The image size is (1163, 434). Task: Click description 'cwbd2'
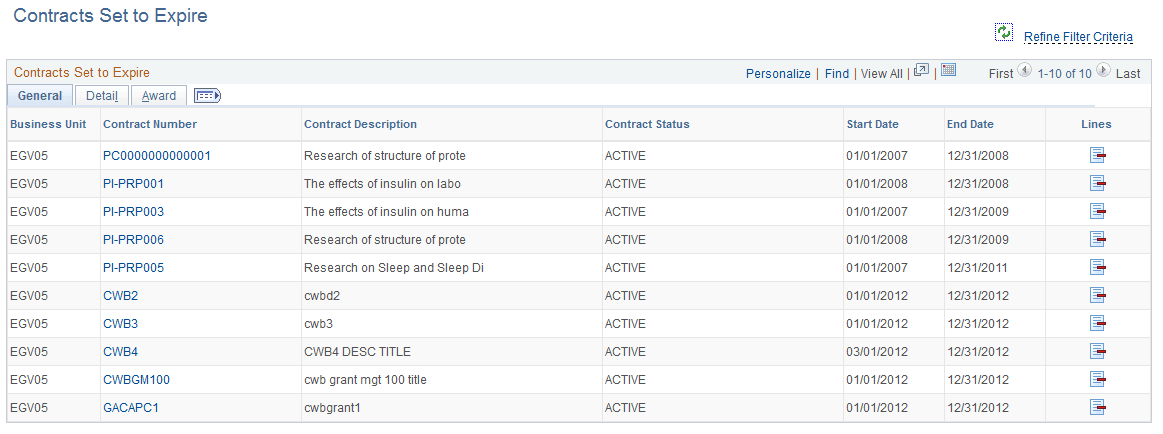[322, 296]
